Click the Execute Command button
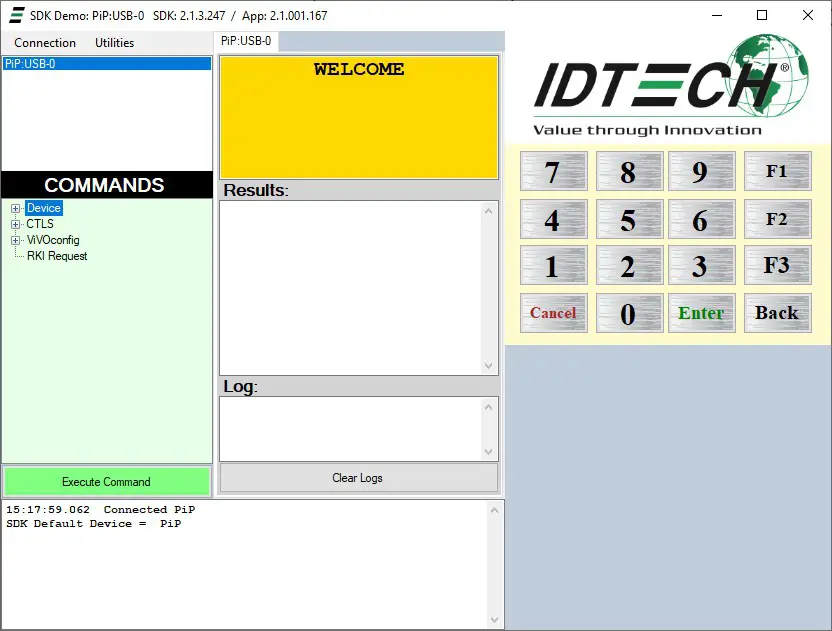The height and width of the screenshot is (631, 832). point(107,481)
